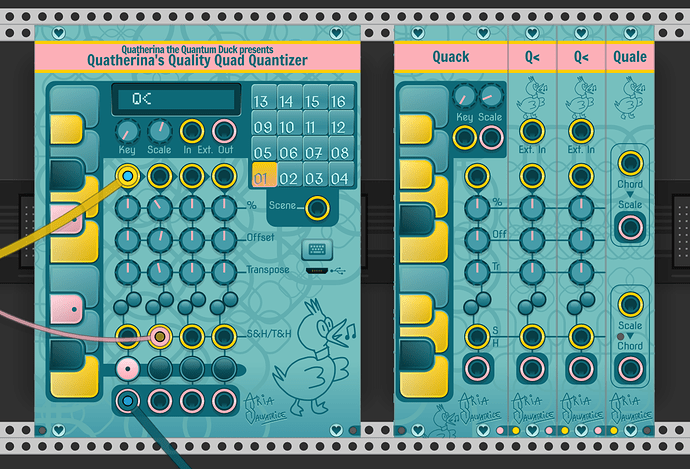The height and width of the screenshot is (469, 690).
Task: Click the Chord input jack on Quale
Action: 630,163
